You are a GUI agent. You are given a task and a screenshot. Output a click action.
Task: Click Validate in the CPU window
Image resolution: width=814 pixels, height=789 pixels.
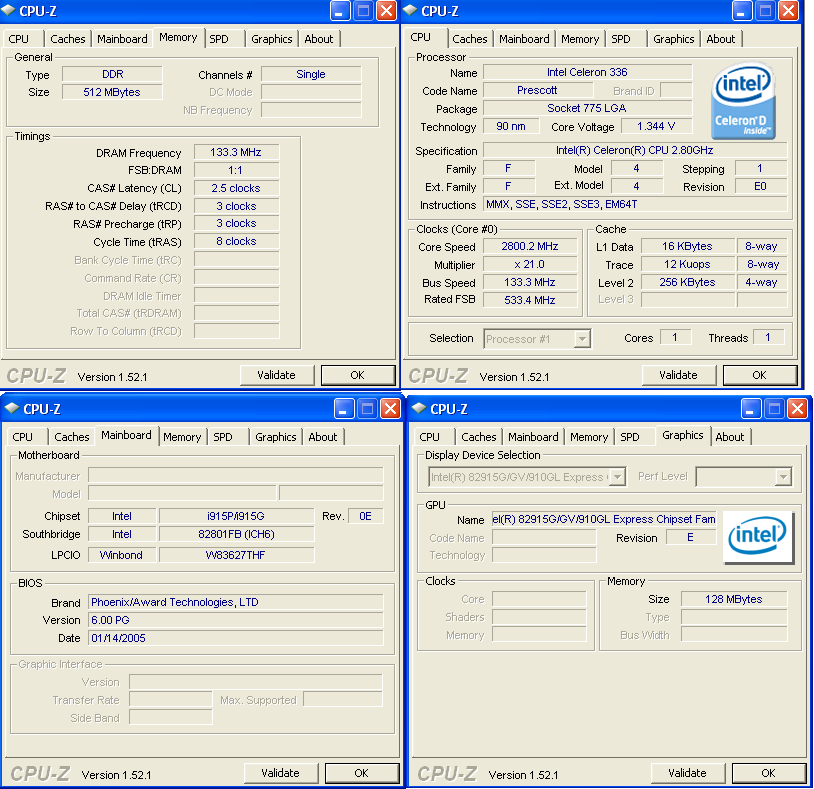tap(679, 375)
